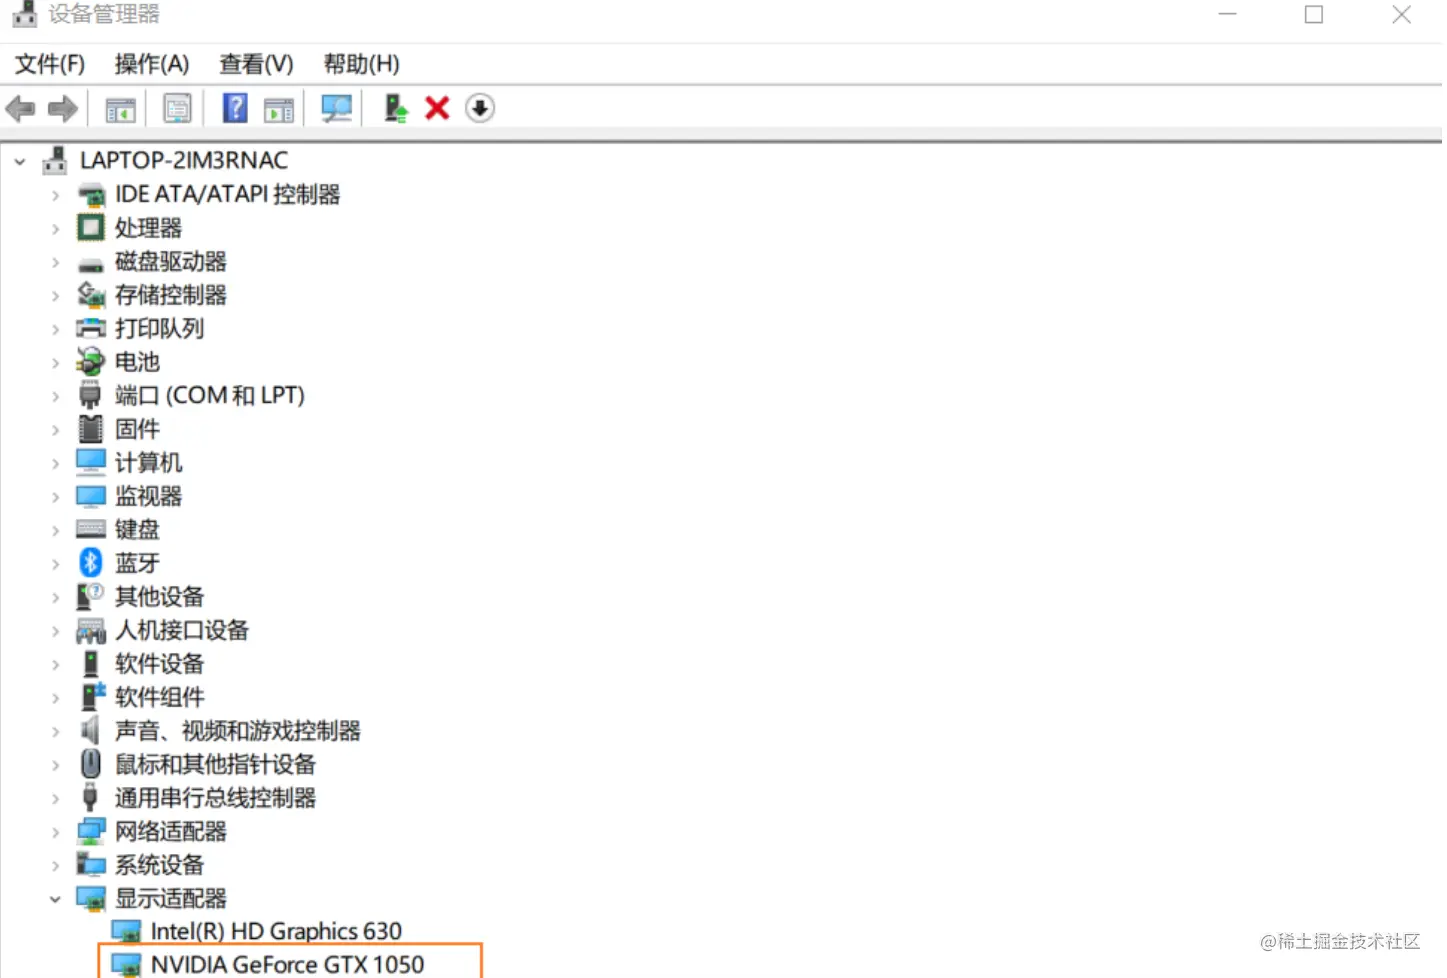Collapse the LAPTOP-2IM3RNAC root node
1447x978 pixels.
coord(20,161)
